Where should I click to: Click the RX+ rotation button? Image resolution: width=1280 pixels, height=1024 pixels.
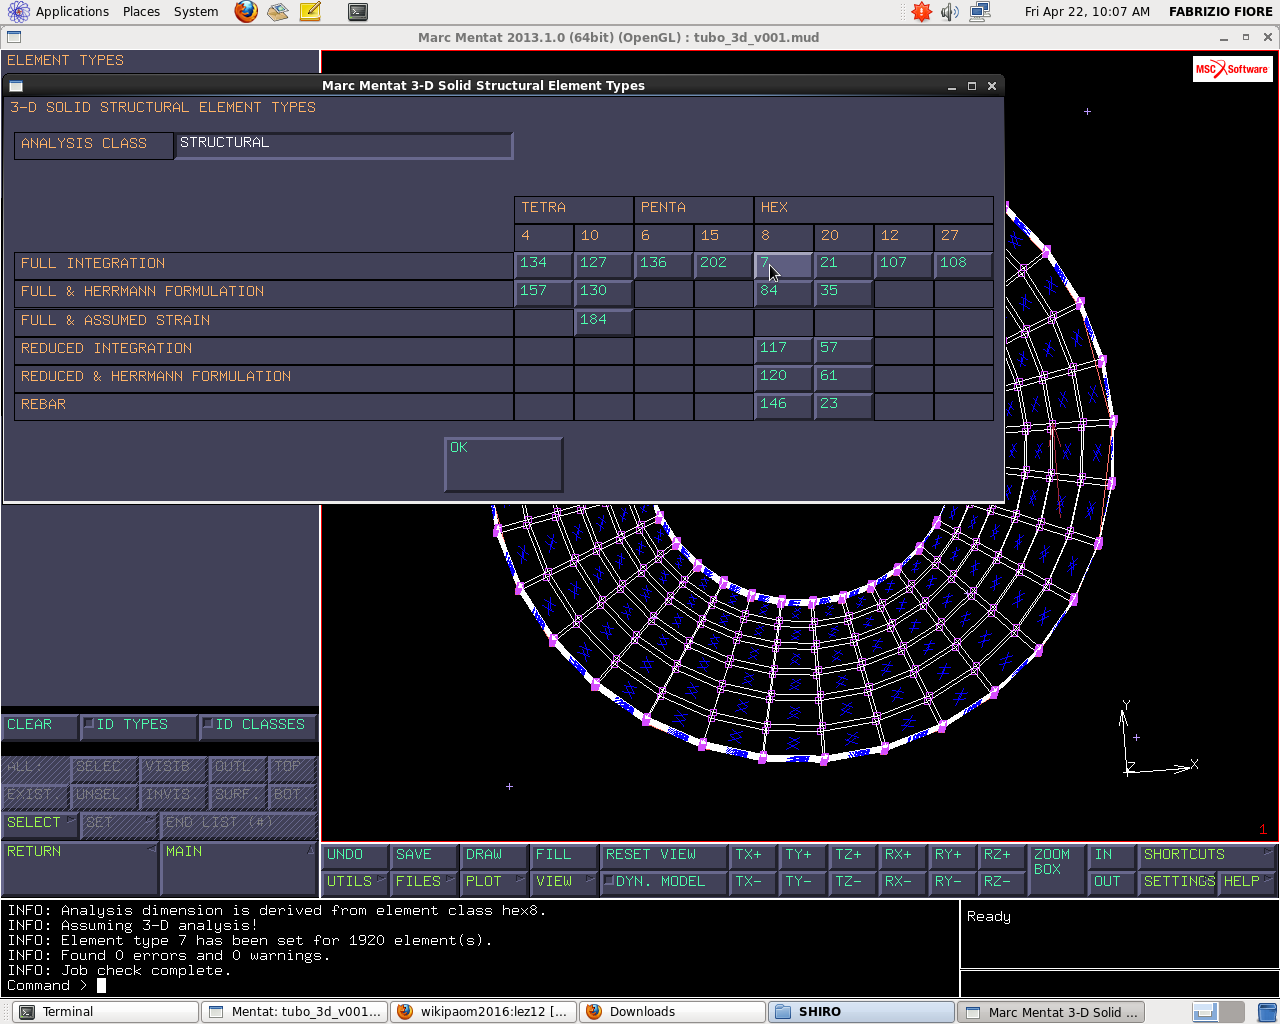click(x=903, y=855)
